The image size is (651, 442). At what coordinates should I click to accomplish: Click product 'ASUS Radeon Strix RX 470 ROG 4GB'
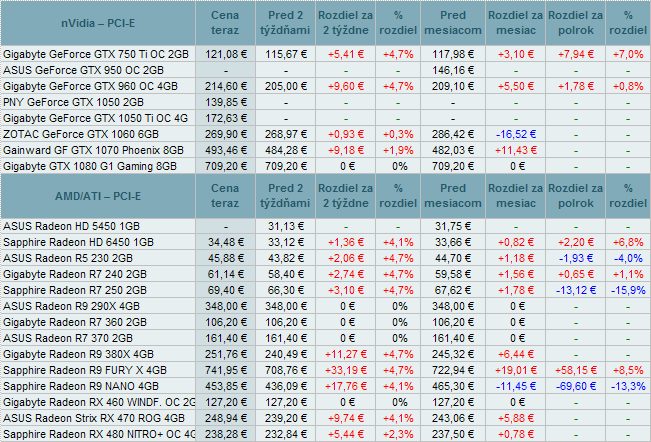(93, 418)
